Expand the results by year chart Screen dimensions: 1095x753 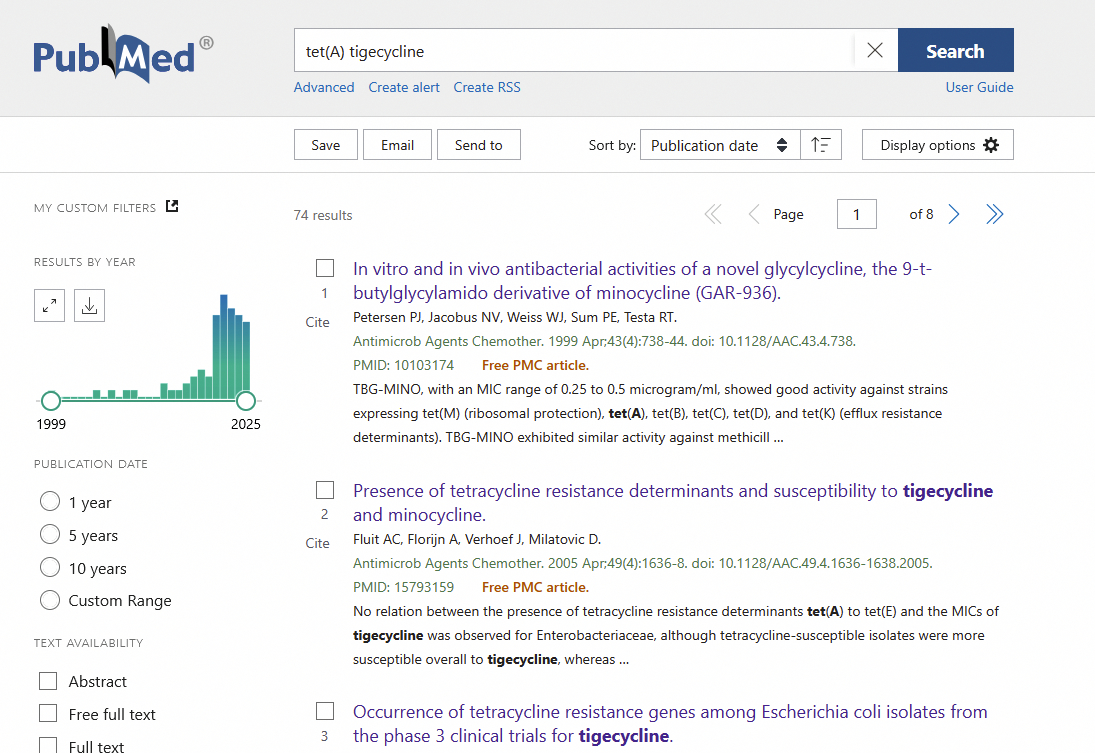[50, 305]
